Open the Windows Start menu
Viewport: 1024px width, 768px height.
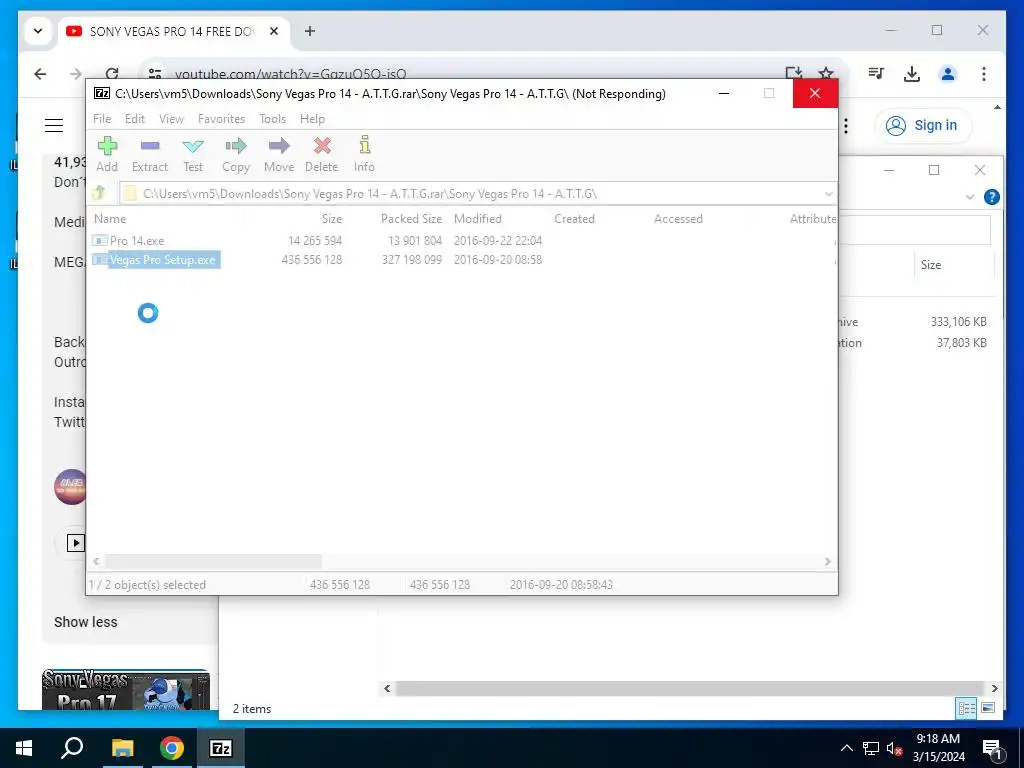tap(24, 748)
